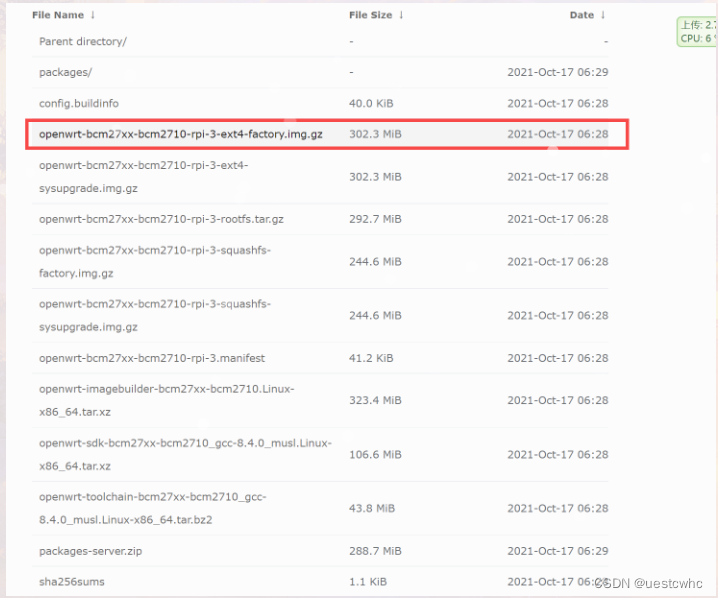718x598 pixels.
Task: Sort by the Date column header
Action: [x=582, y=15]
